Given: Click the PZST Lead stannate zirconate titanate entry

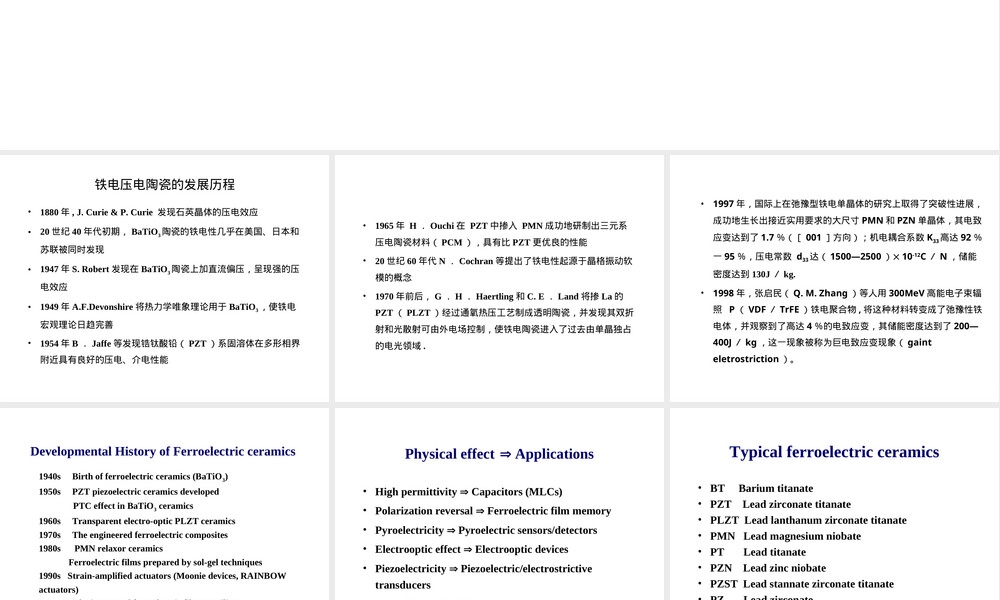Looking at the screenshot, I should tap(802, 584).
